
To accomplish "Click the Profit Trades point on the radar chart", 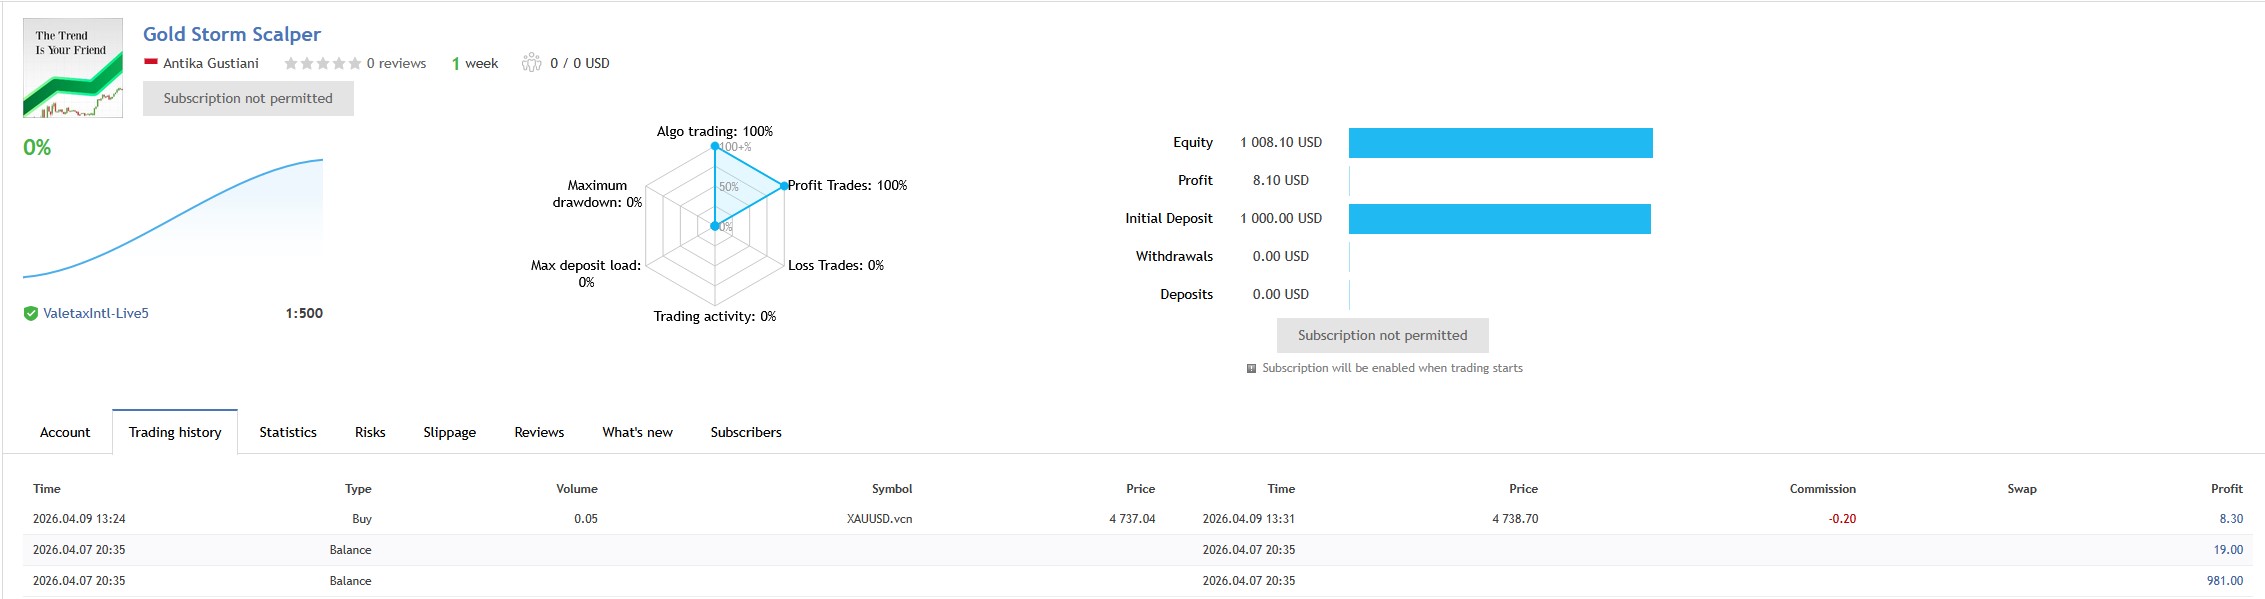I will click(783, 186).
